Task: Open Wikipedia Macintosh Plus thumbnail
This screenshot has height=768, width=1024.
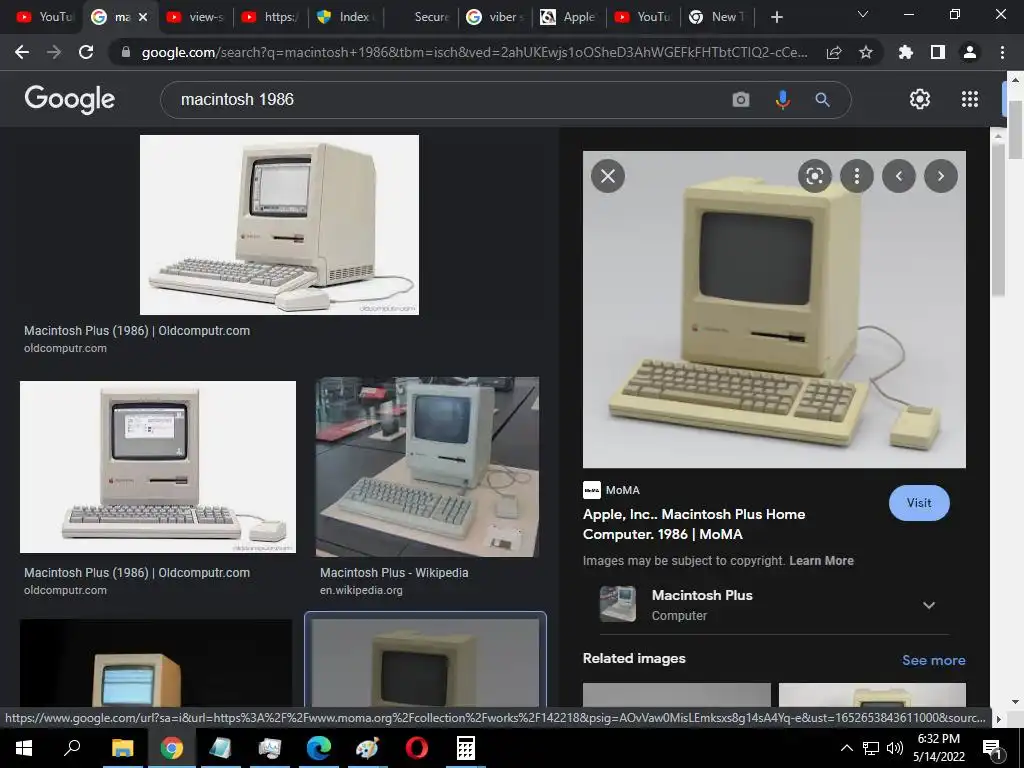Action: click(427, 467)
